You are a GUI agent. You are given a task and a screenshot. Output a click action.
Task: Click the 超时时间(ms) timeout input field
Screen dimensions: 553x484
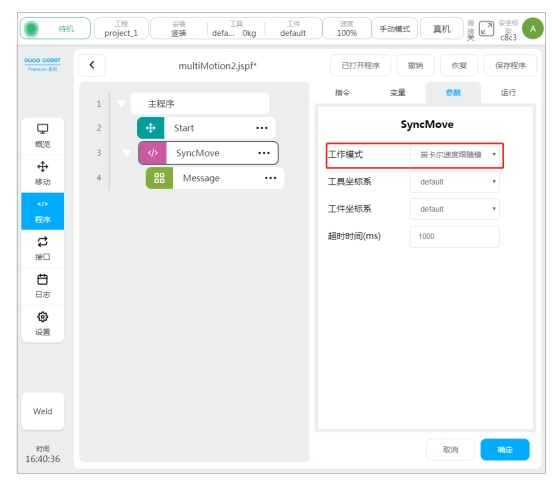point(455,236)
